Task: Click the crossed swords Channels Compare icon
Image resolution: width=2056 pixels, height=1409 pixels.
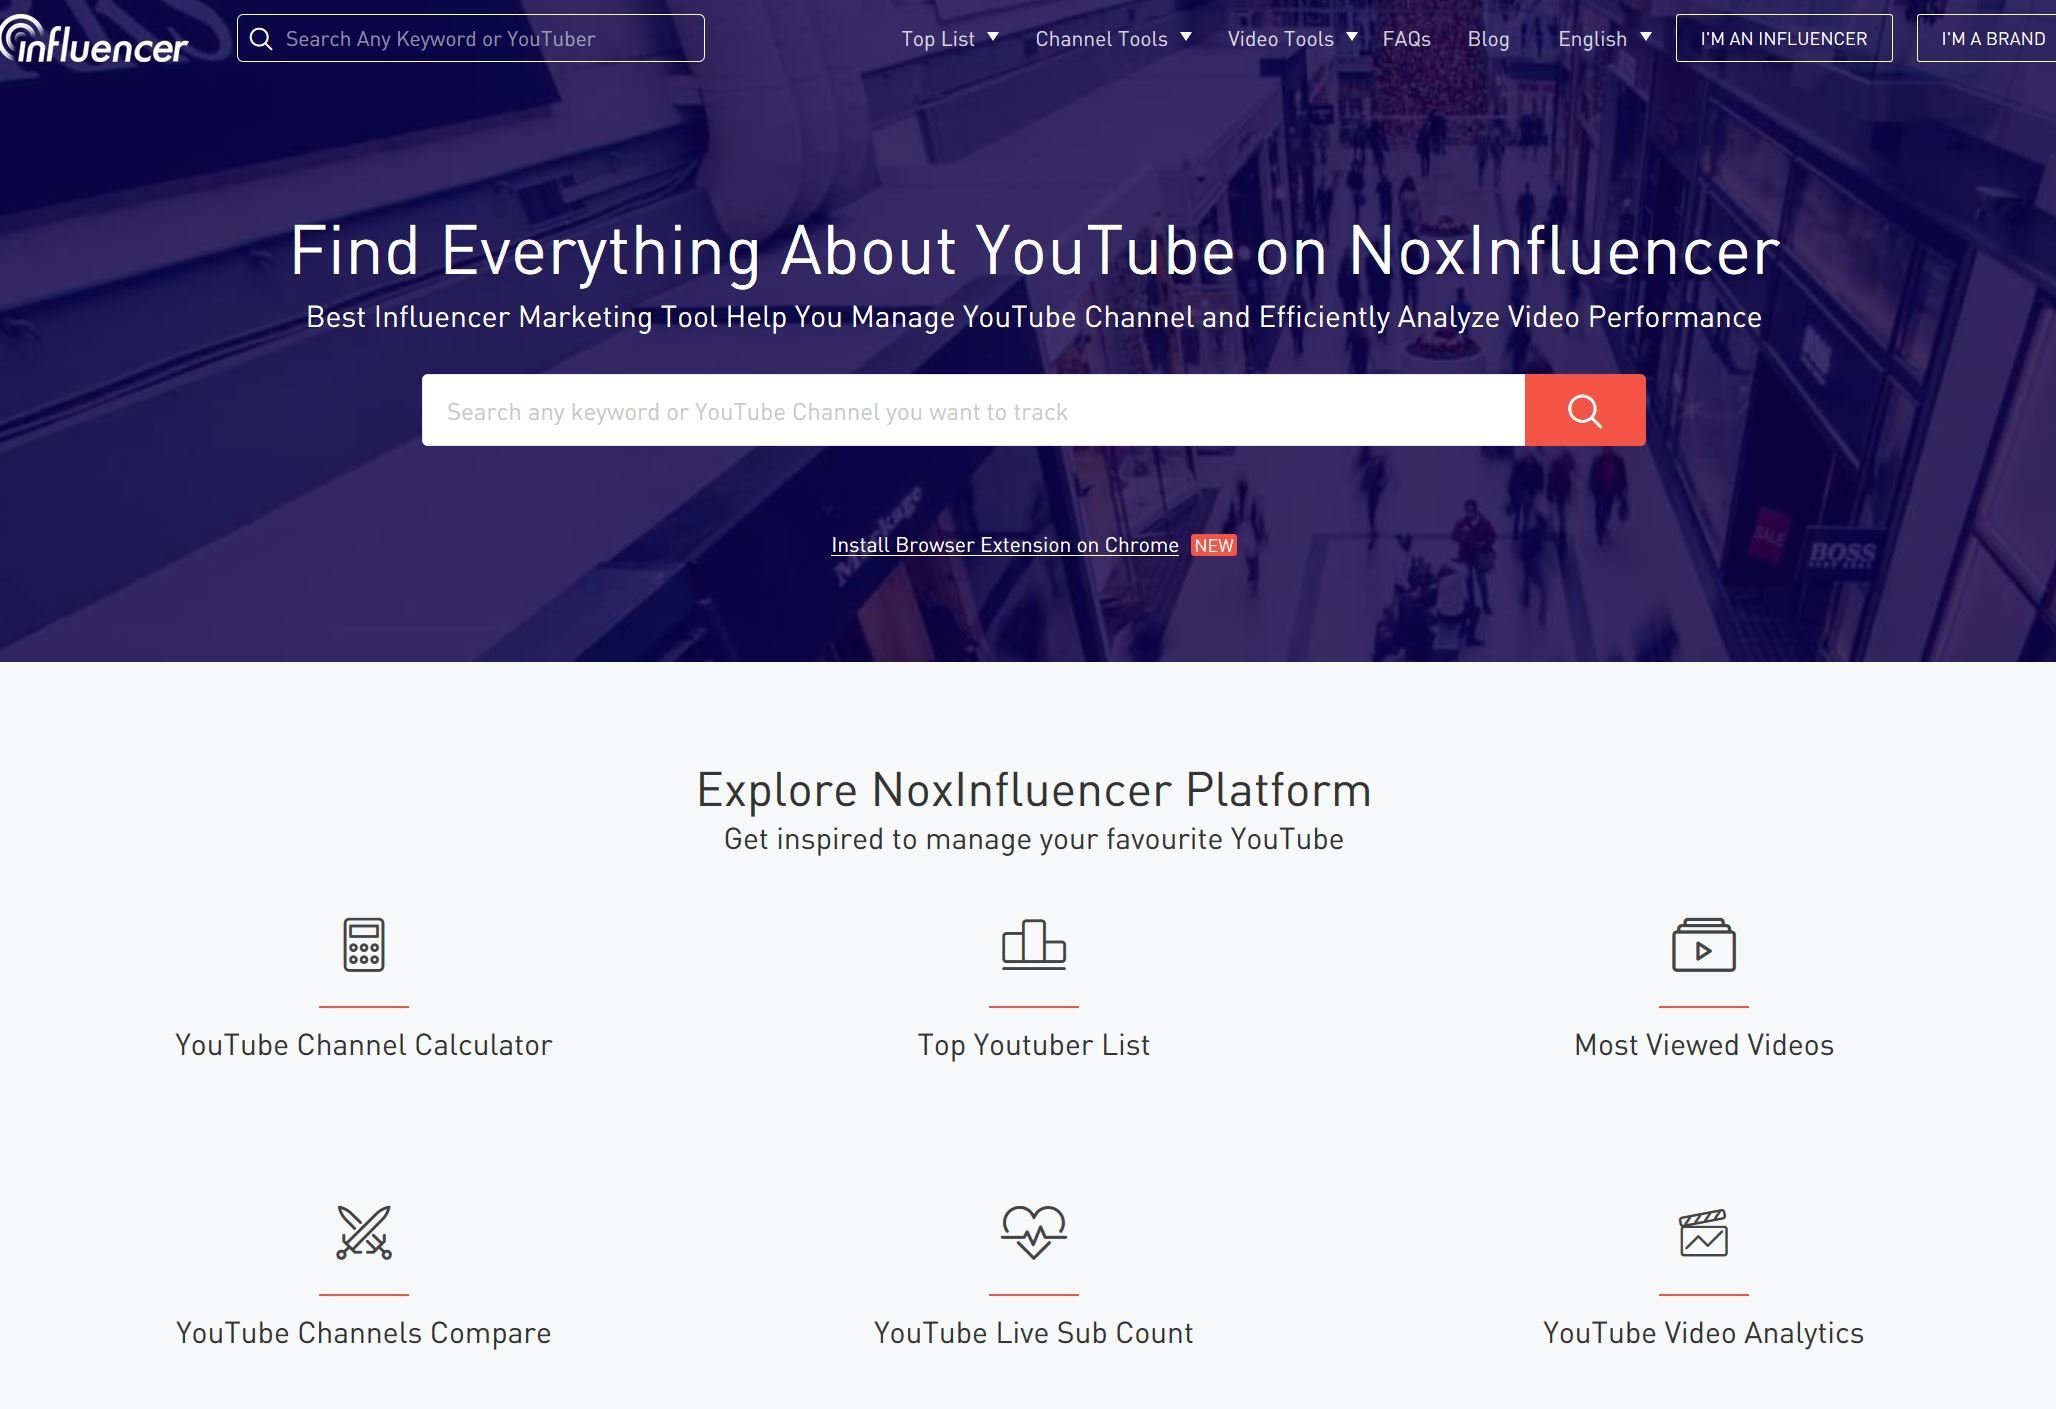Action: click(x=363, y=1232)
